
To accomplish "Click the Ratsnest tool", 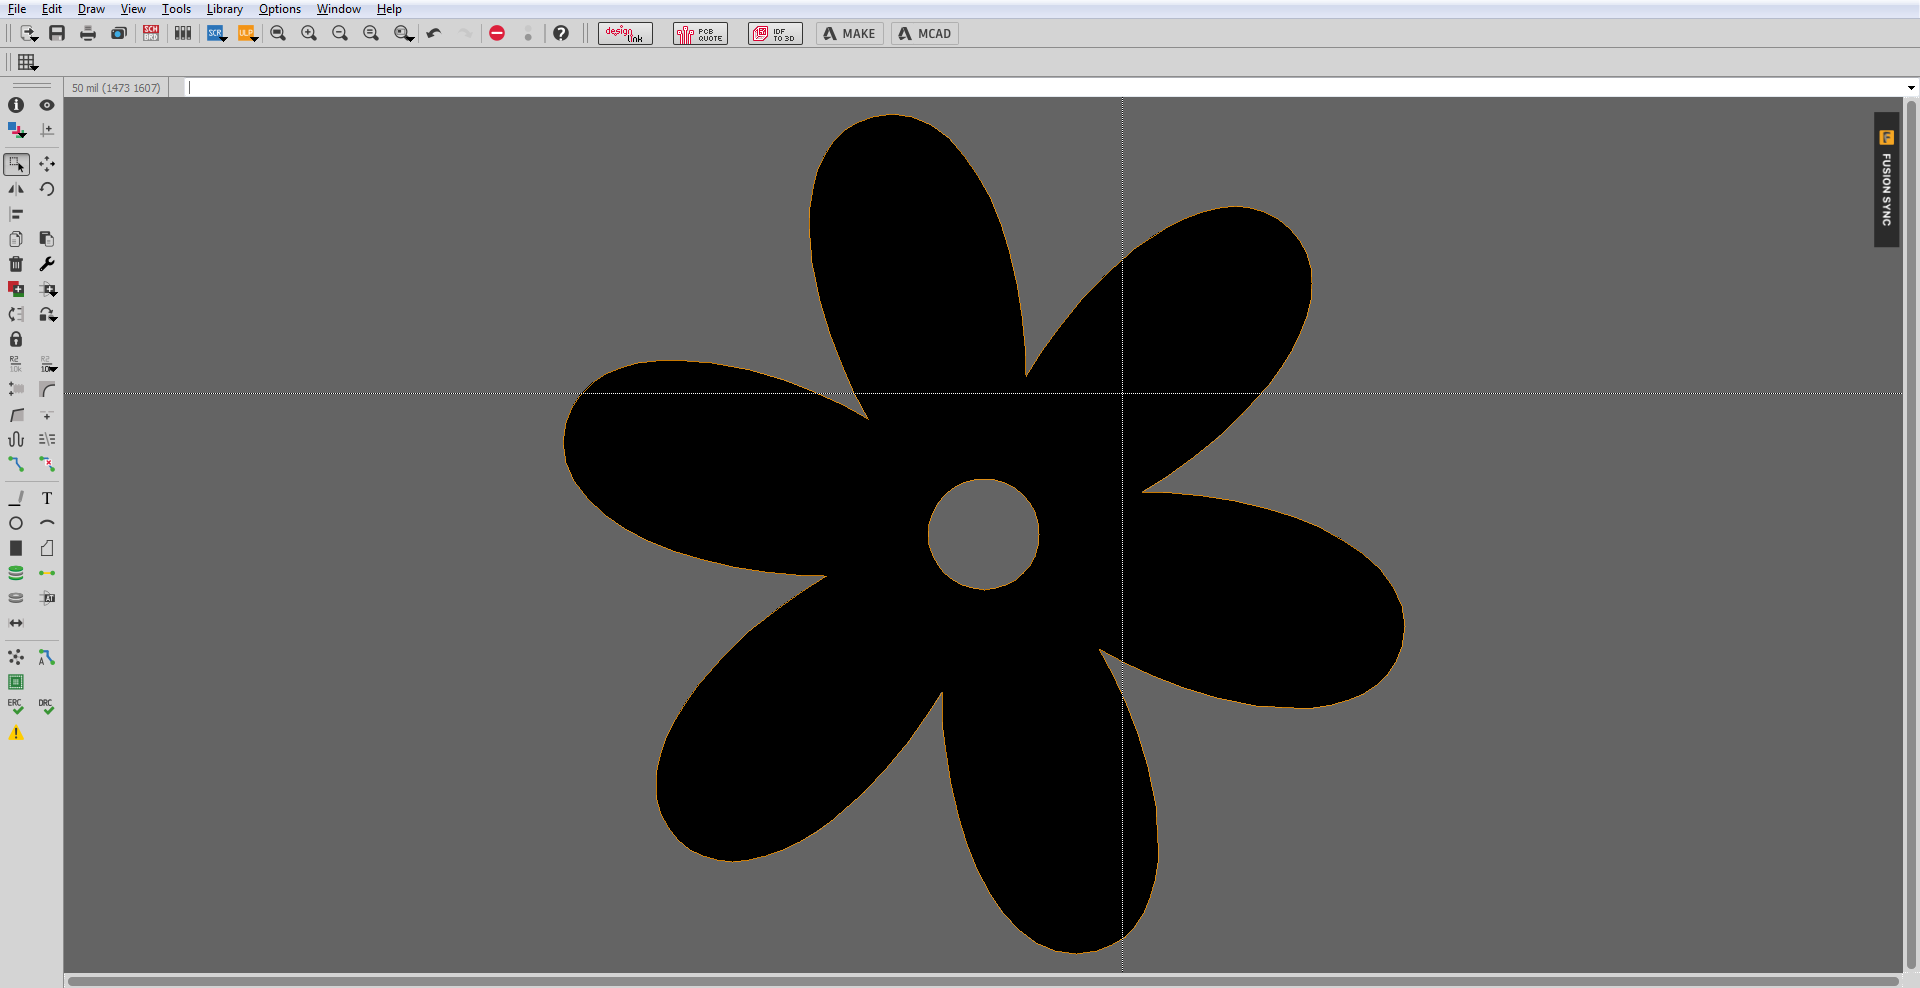I will pos(16,657).
